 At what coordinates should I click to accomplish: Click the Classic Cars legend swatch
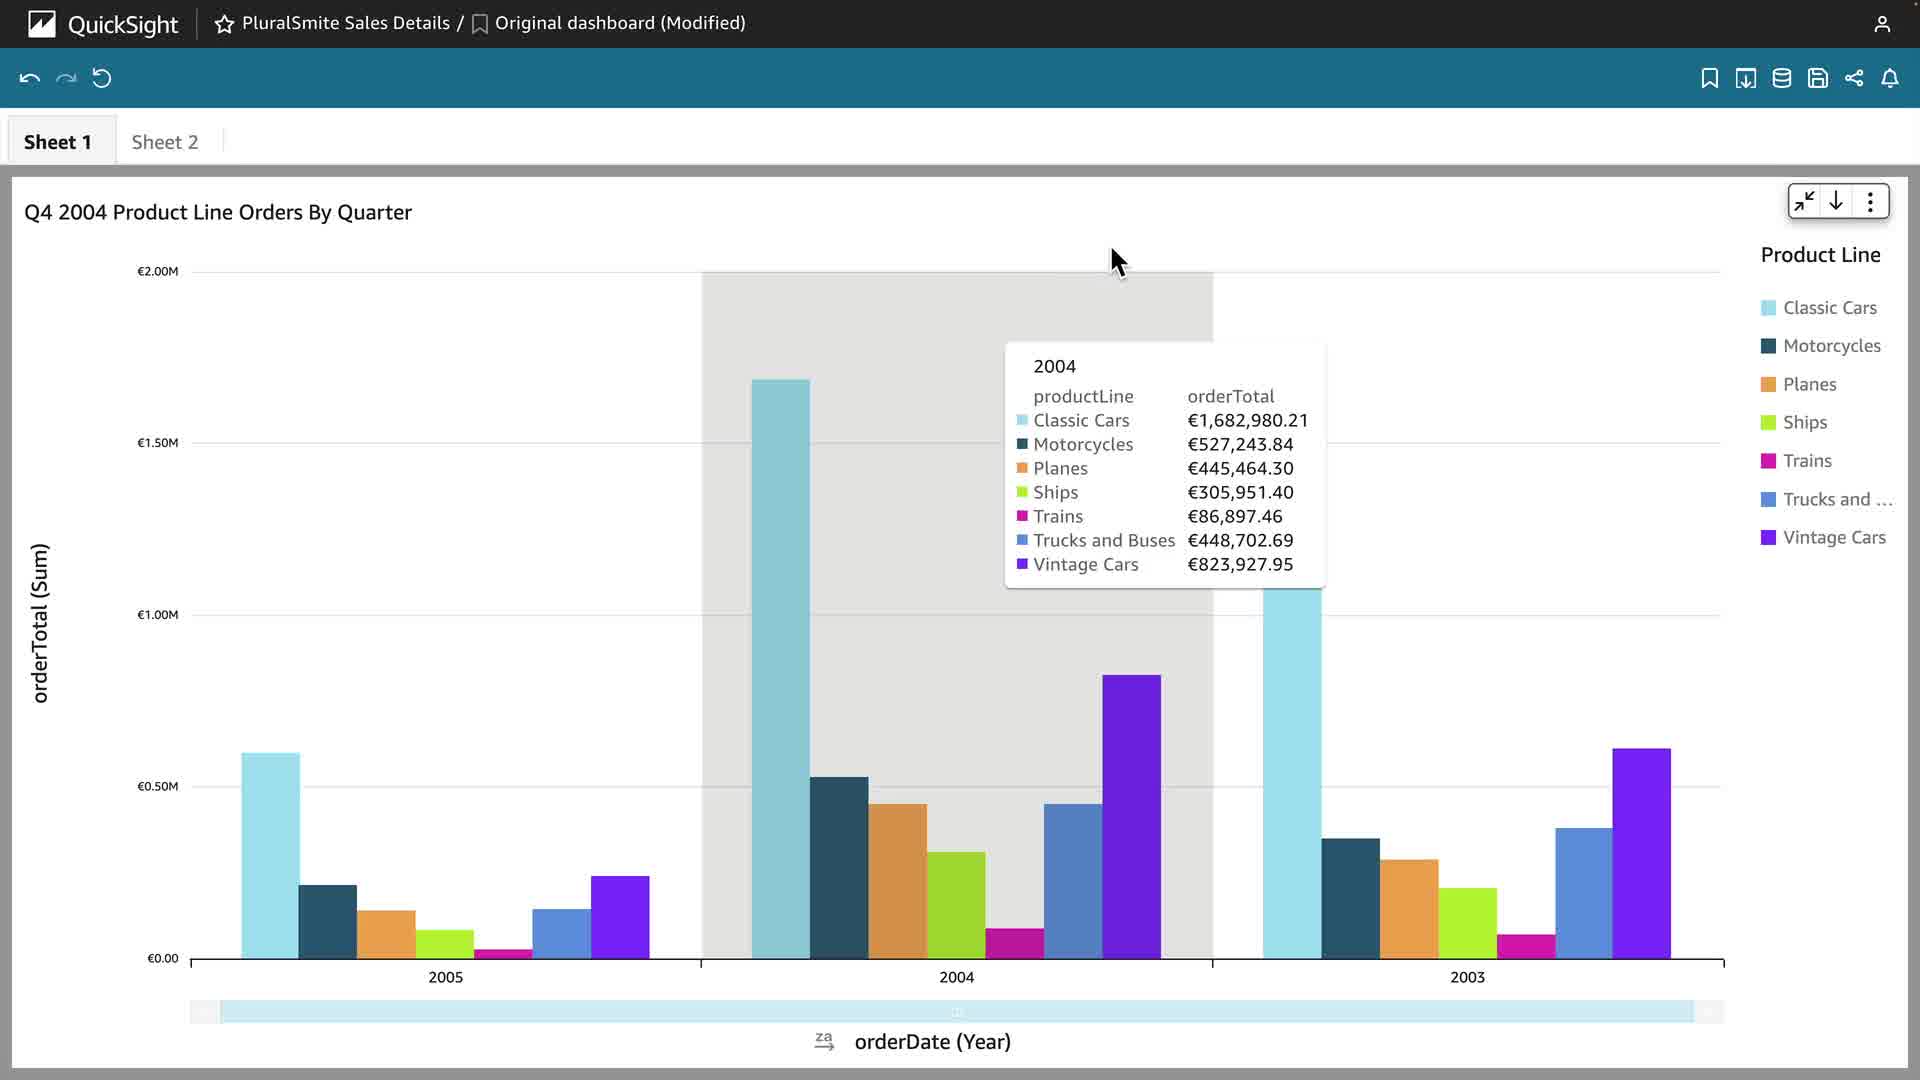(1768, 308)
